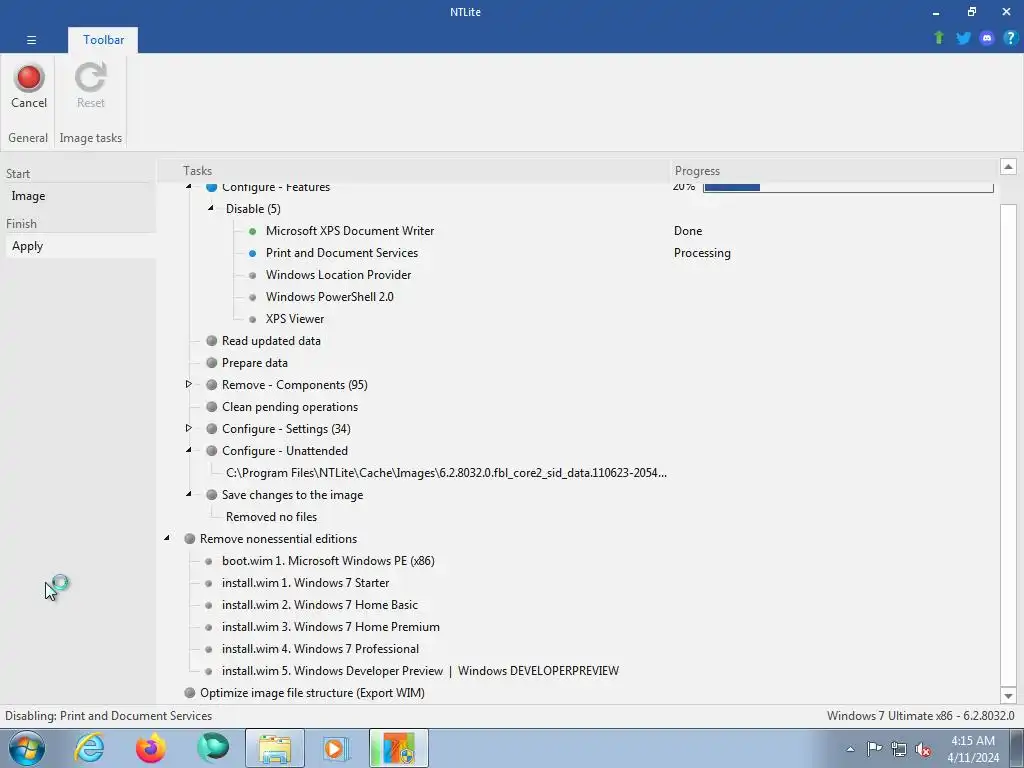Click the blue status dot of Print and Document Services
1024x768 pixels.
(253, 253)
